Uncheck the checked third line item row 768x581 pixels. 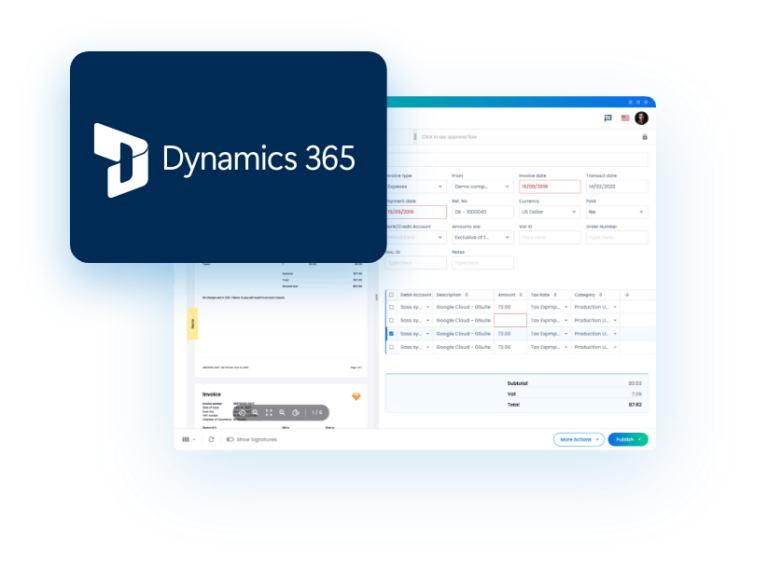pyautogui.click(x=391, y=333)
